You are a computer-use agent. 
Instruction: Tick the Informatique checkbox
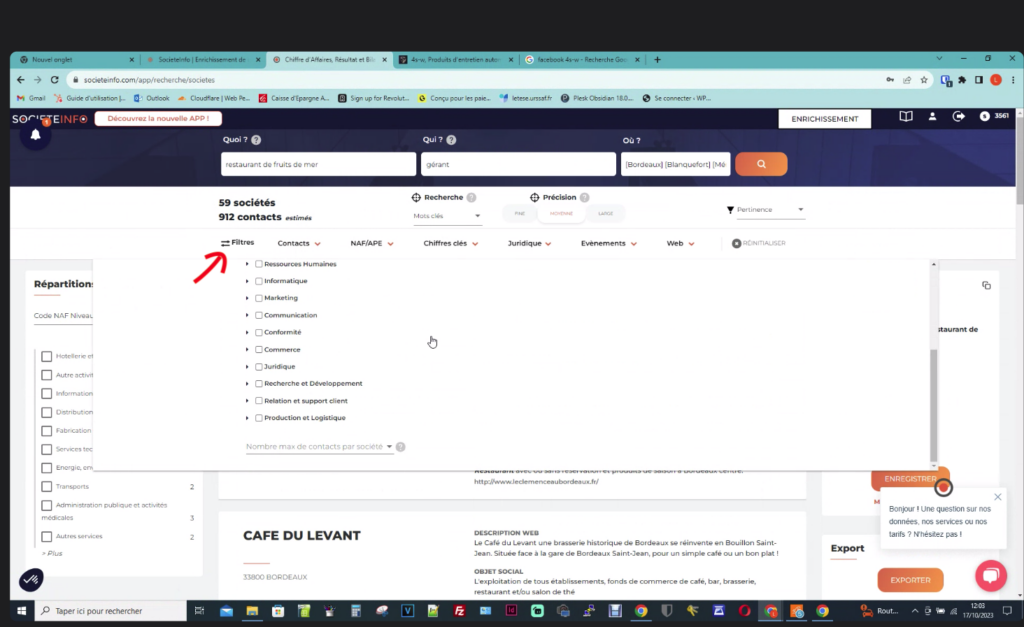[259, 281]
